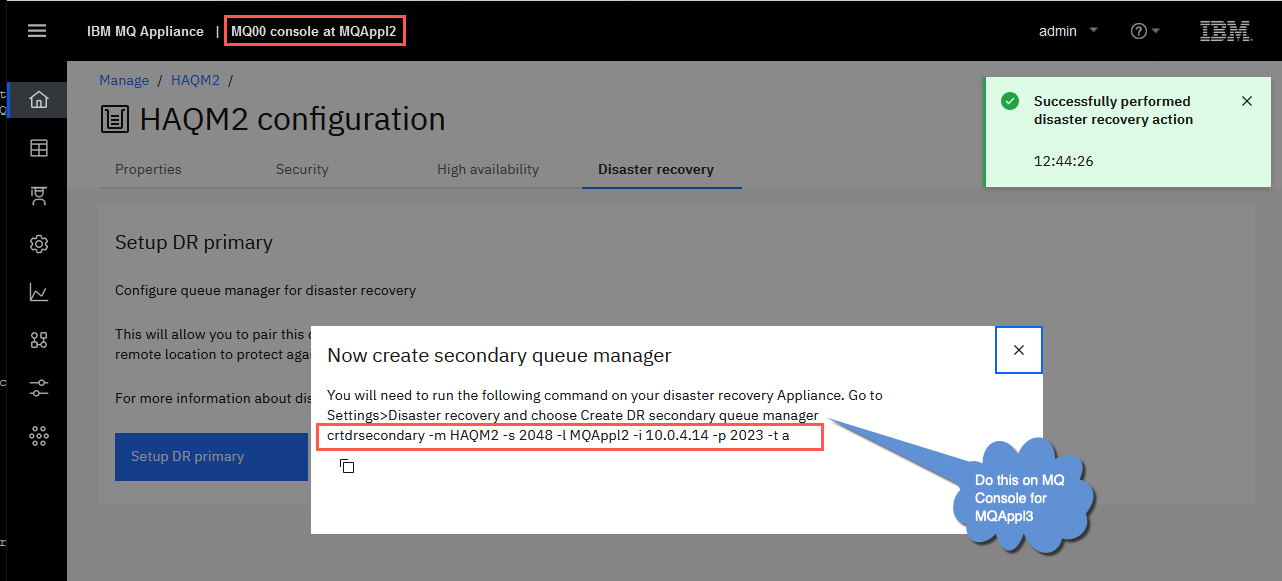Click the HAQM2 configuration page icon

click(x=115, y=120)
